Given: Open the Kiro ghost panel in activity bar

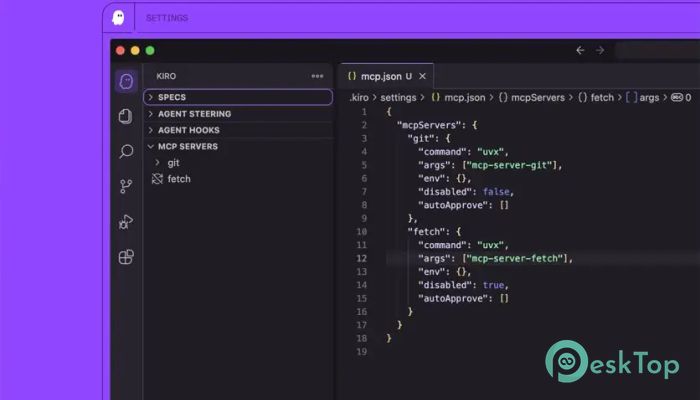Looking at the screenshot, I should pyautogui.click(x=126, y=81).
